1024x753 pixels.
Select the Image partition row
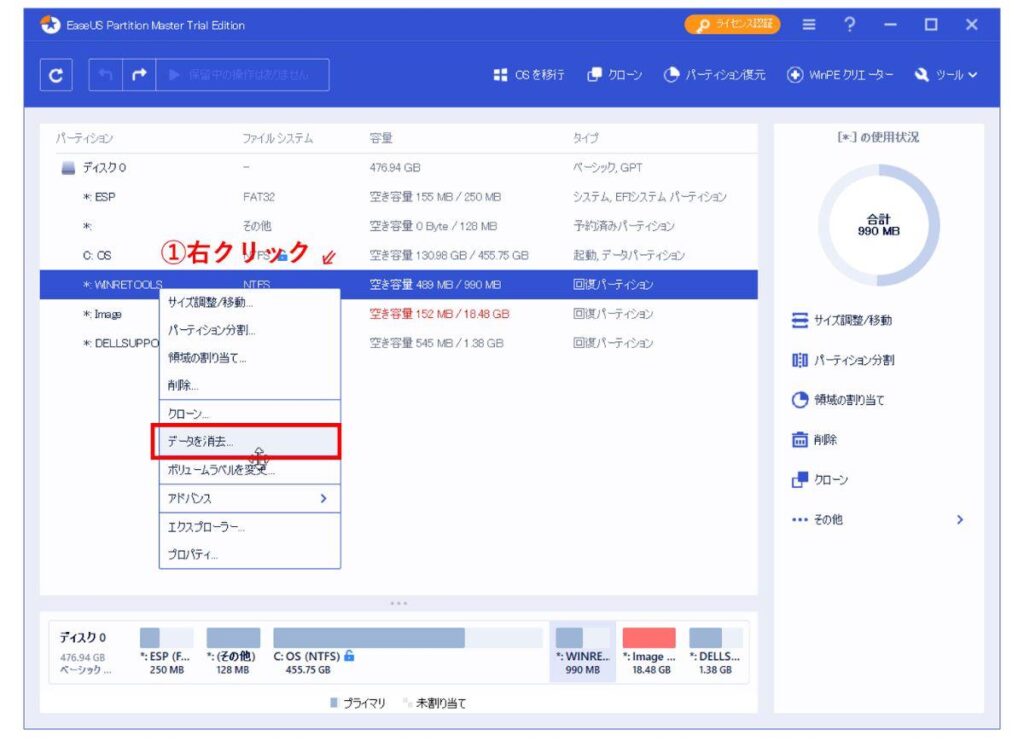pos(398,314)
